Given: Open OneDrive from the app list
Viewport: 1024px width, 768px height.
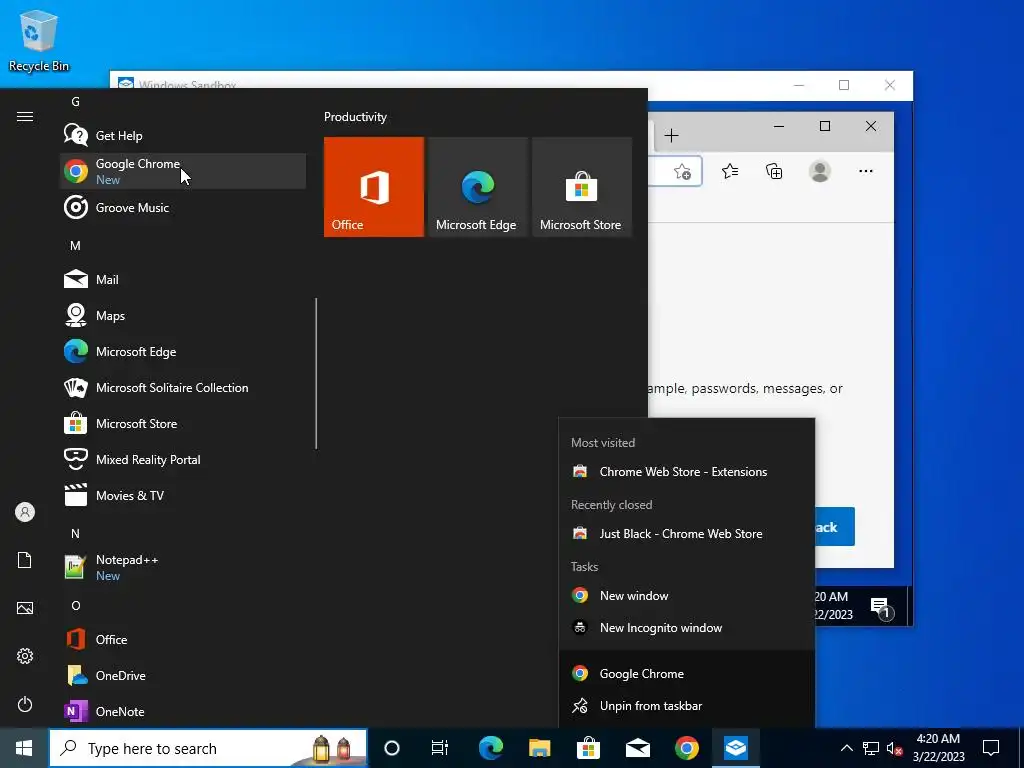Looking at the screenshot, I should point(183,675).
